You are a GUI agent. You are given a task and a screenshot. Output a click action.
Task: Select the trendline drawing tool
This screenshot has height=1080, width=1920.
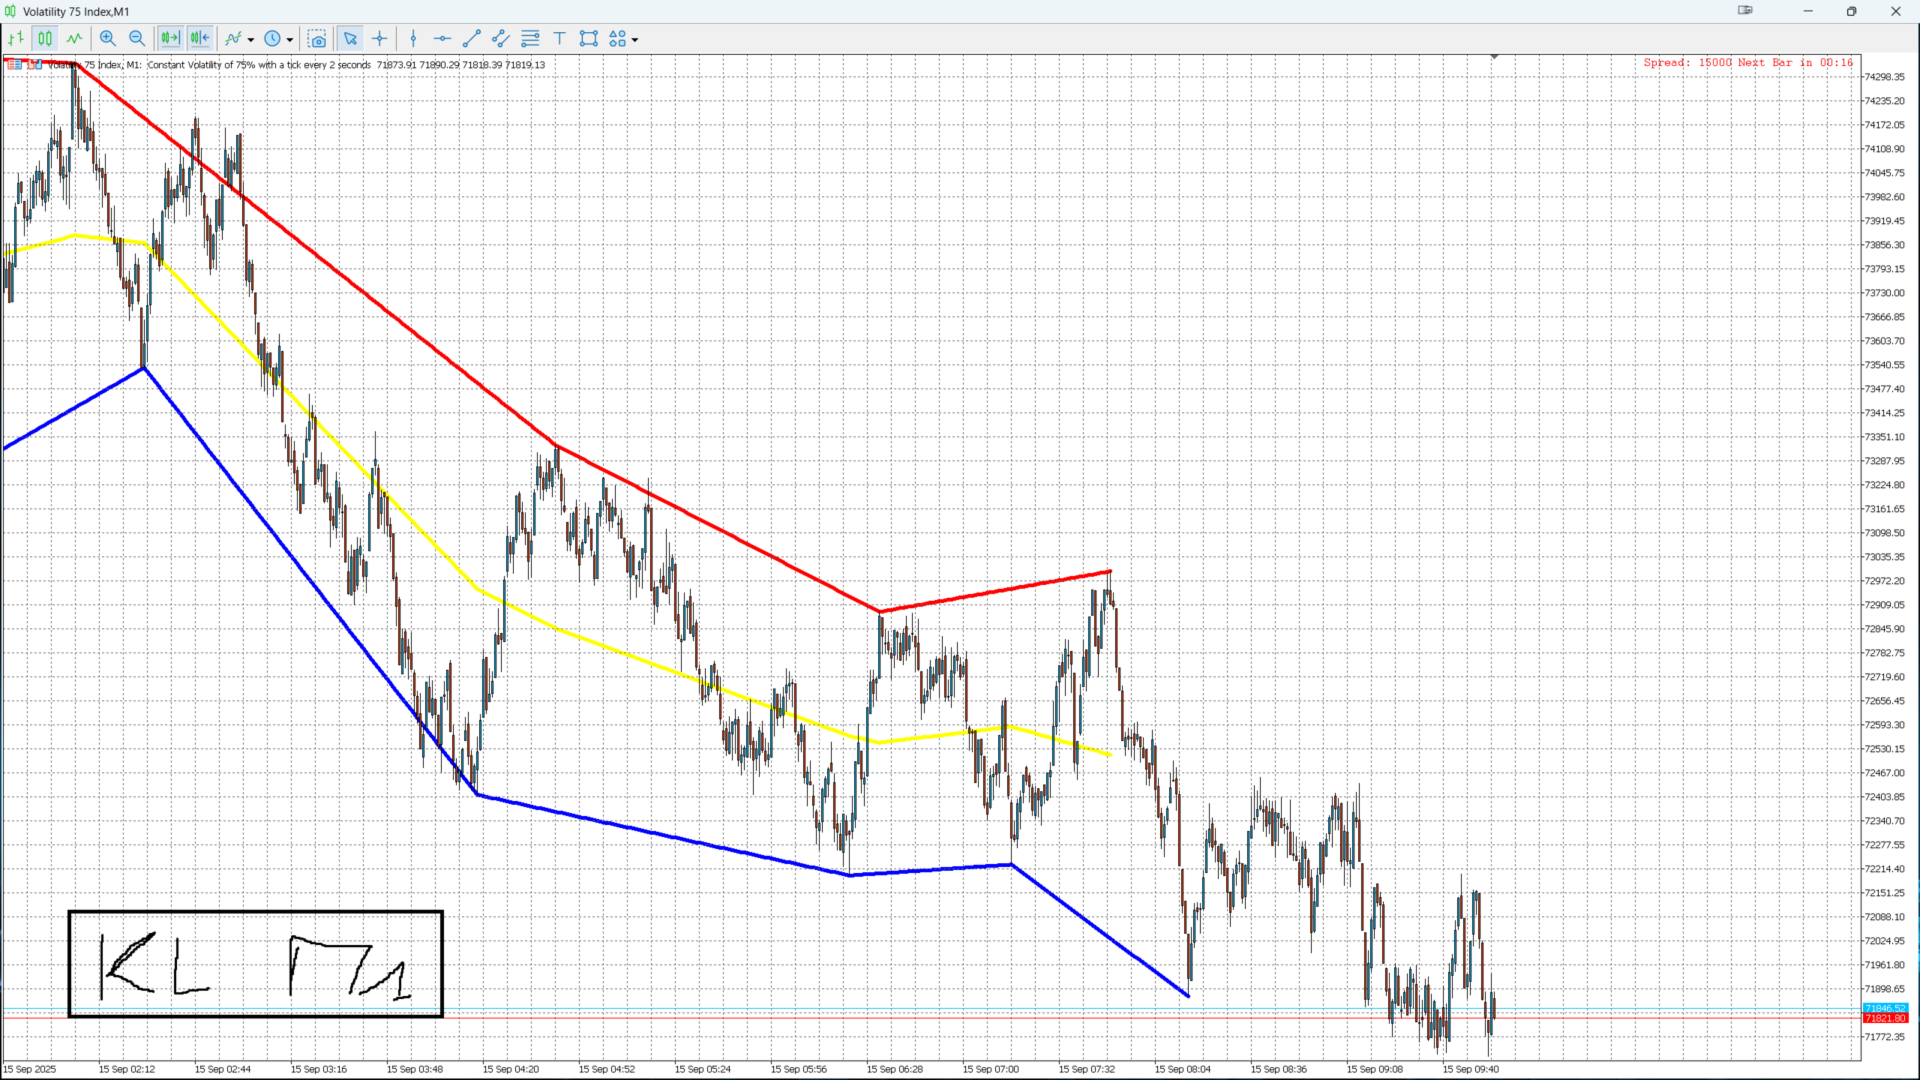pos(472,39)
